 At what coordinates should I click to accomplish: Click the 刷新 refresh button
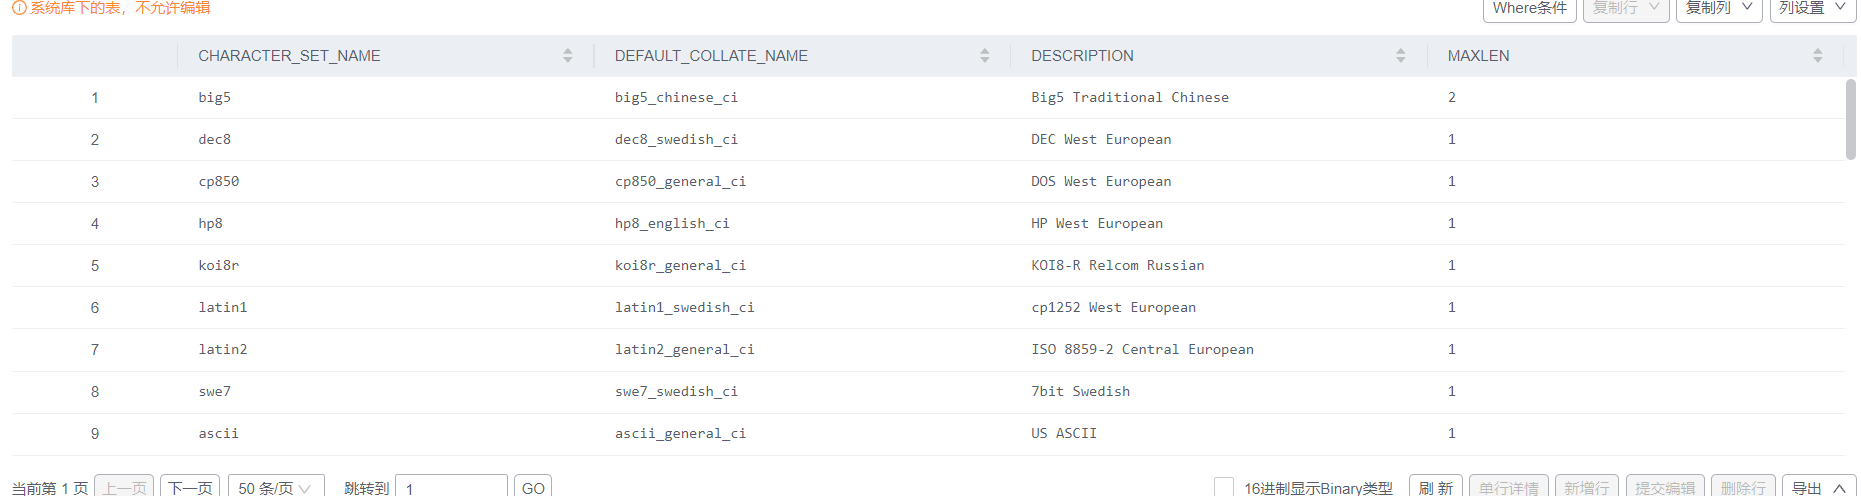click(1435, 487)
